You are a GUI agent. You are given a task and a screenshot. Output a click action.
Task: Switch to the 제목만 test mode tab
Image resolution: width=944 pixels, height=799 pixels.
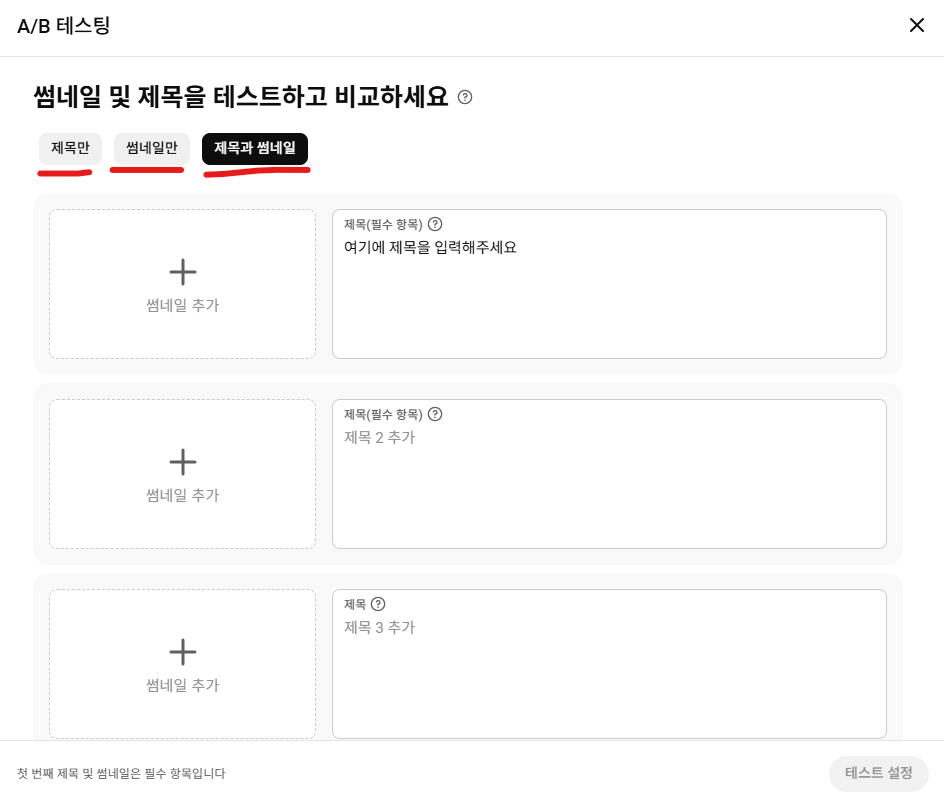pos(69,147)
